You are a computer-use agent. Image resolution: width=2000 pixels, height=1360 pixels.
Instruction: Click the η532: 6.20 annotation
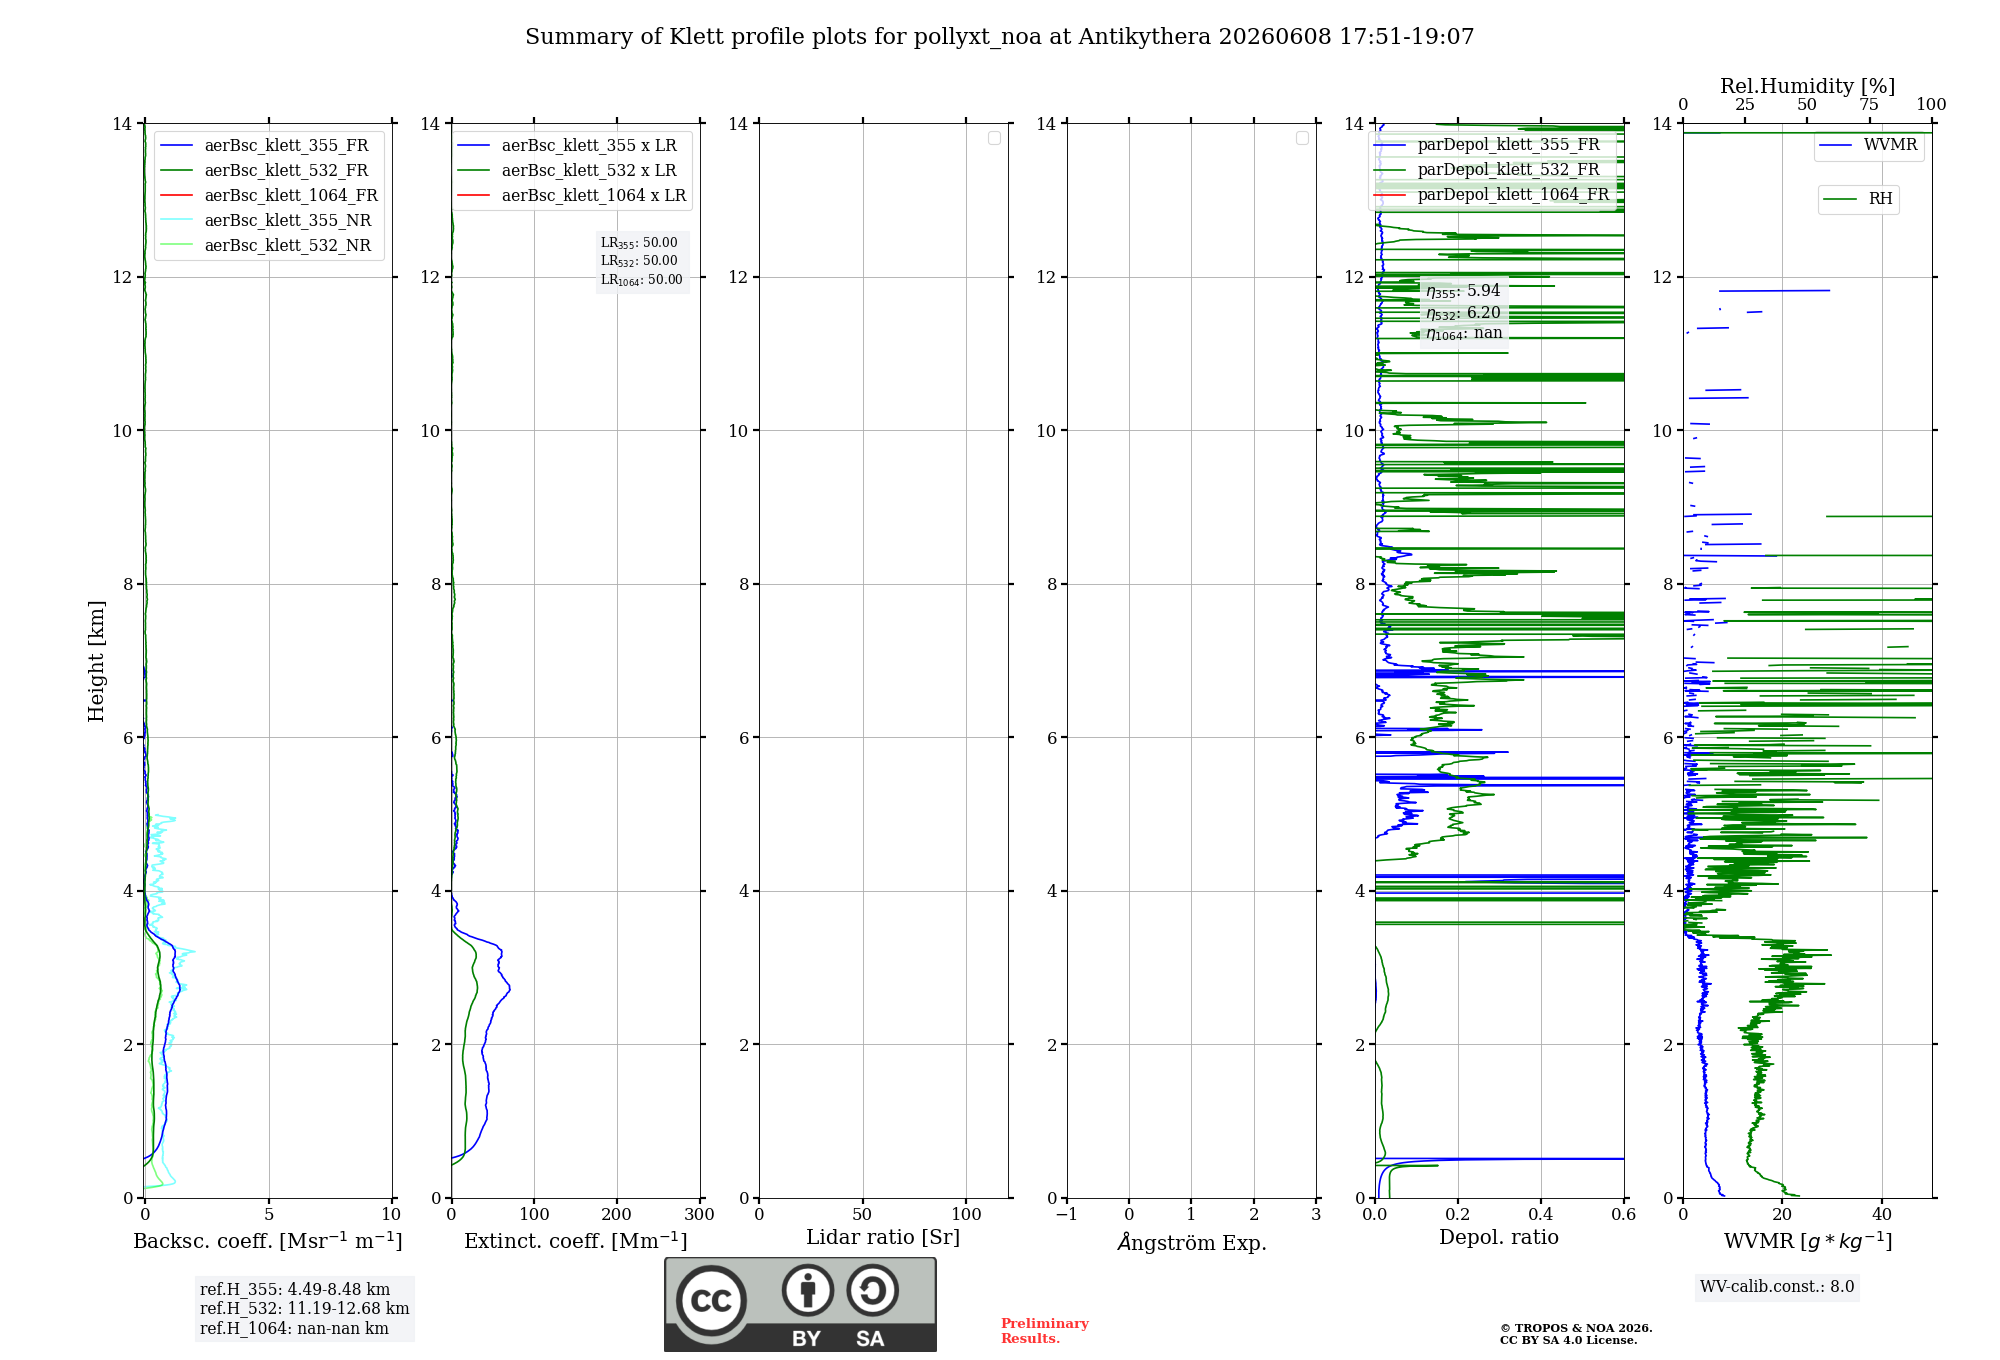[1463, 313]
